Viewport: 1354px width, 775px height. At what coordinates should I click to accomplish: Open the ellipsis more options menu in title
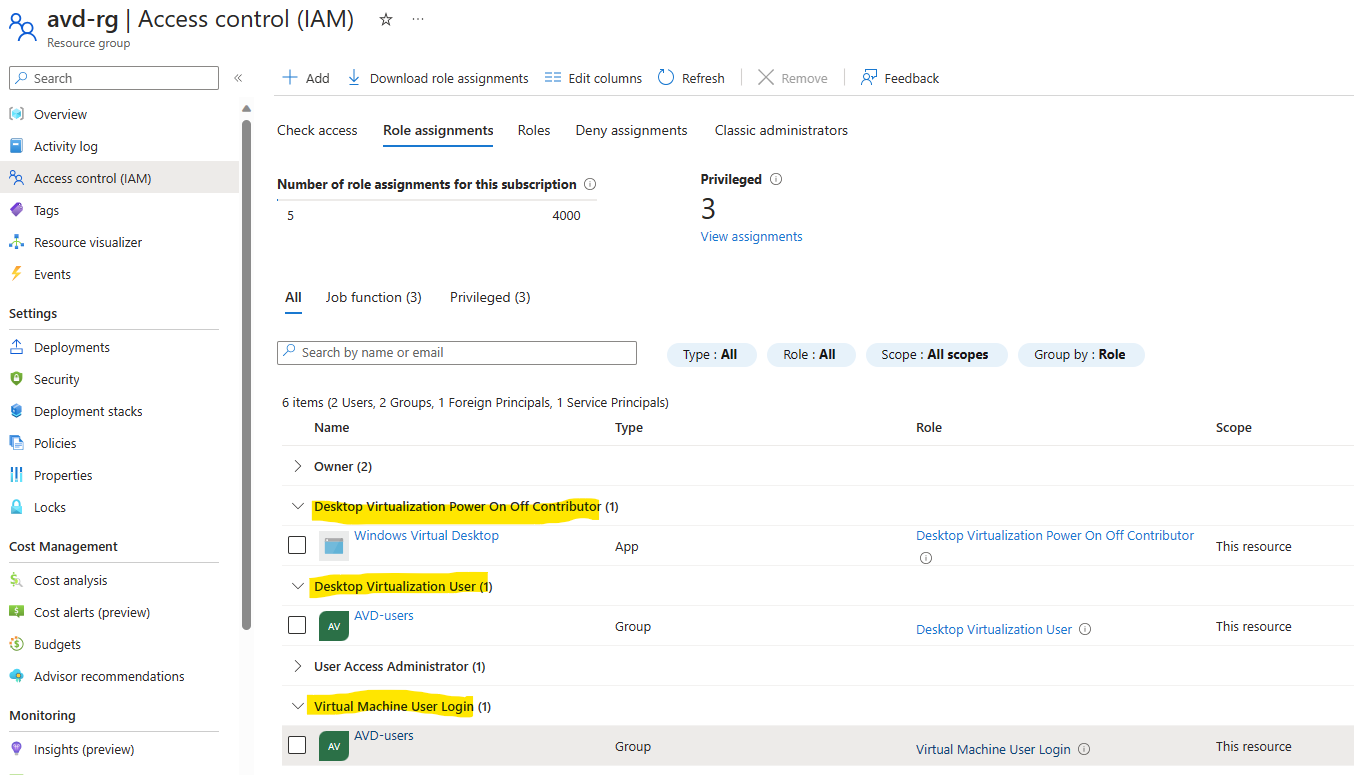coord(417,19)
